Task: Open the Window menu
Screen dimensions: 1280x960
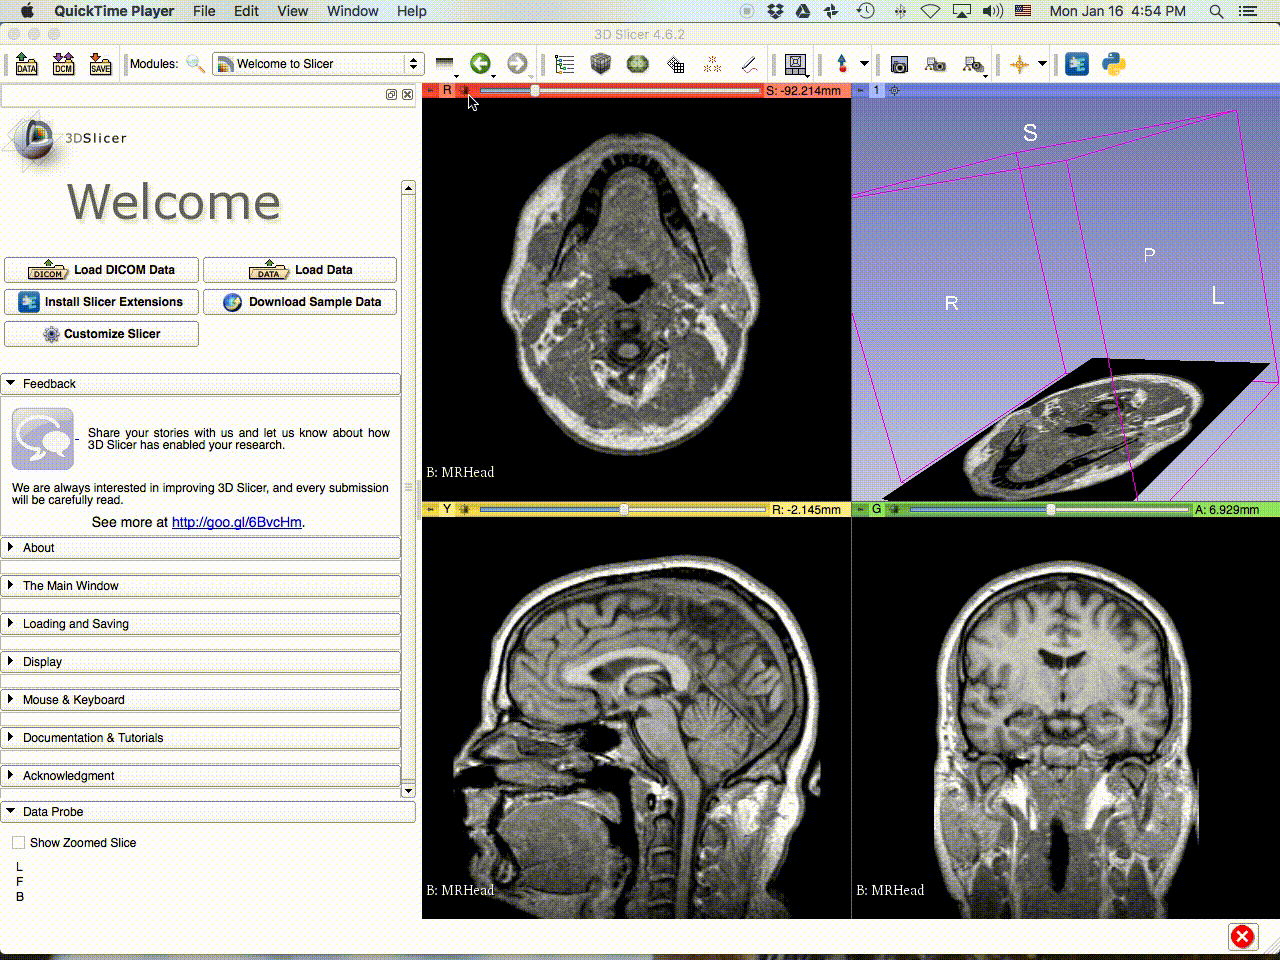Action: pos(352,11)
